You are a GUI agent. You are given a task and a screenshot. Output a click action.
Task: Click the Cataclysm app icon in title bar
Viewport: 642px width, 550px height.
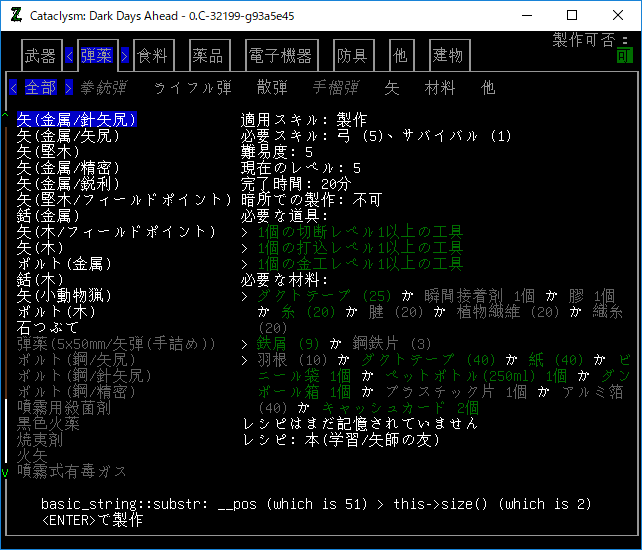[14, 15]
